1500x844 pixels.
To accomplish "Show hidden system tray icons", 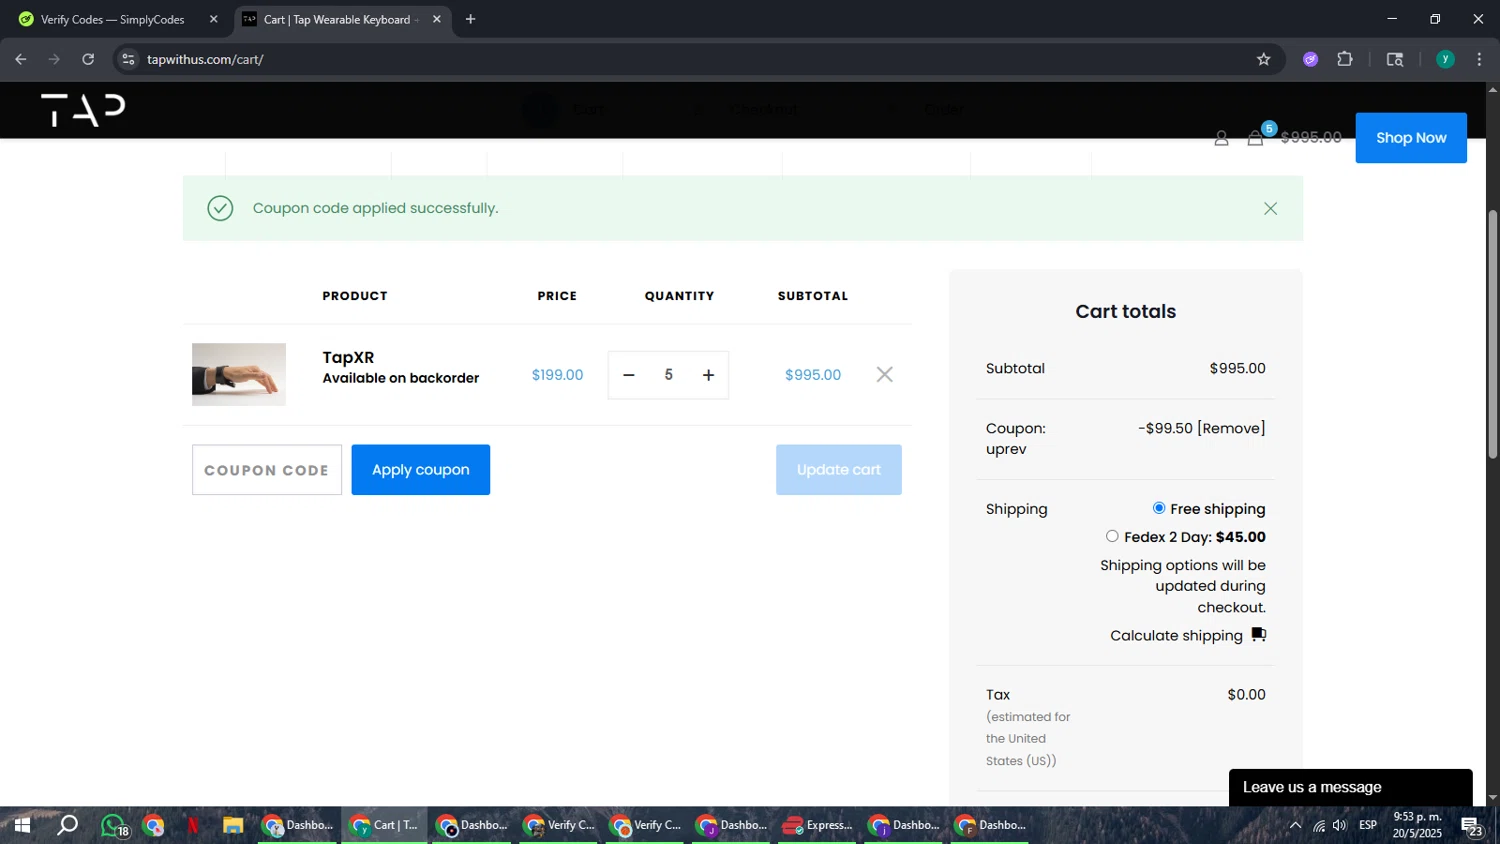I will (1295, 826).
